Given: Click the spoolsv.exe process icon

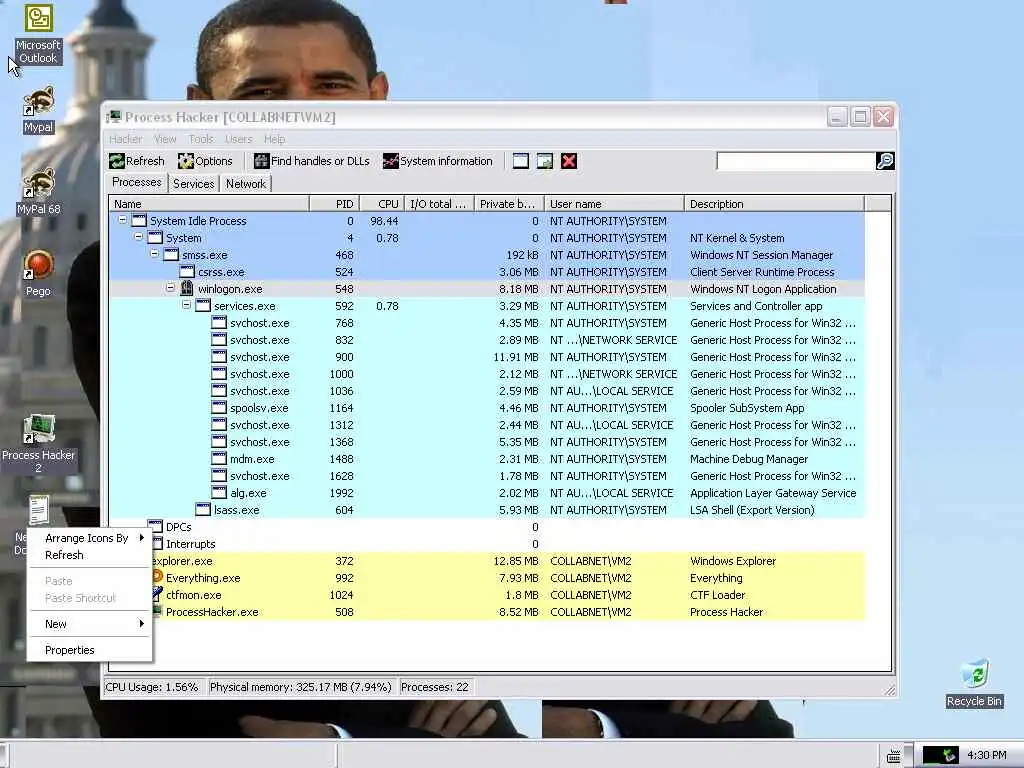Looking at the screenshot, I should 219,408.
